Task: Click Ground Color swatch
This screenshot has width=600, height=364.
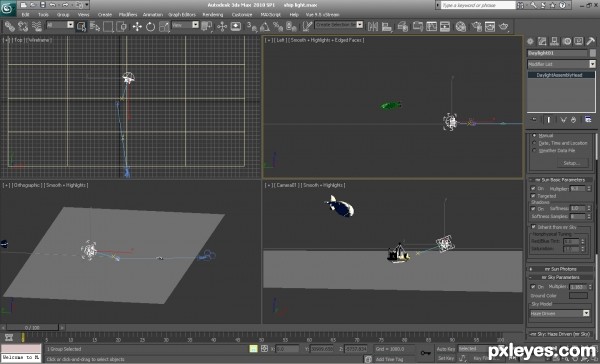Action: click(x=578, y=295)
